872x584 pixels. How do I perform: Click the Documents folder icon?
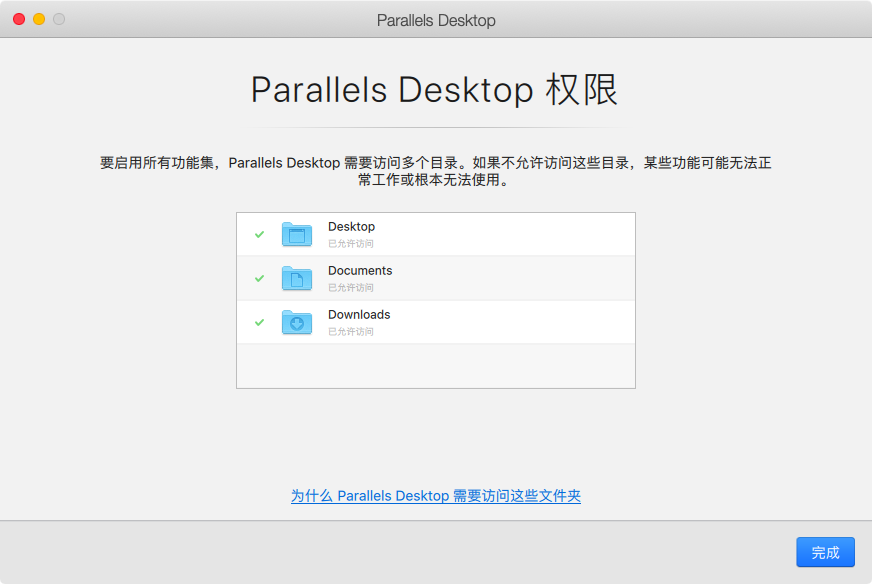tap(297, 278)
